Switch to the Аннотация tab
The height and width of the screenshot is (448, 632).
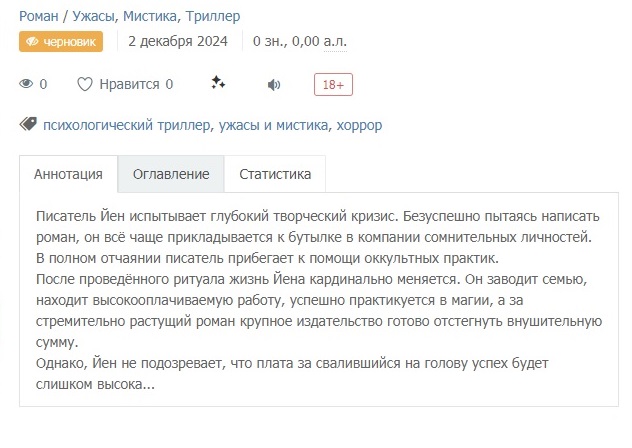68,174
